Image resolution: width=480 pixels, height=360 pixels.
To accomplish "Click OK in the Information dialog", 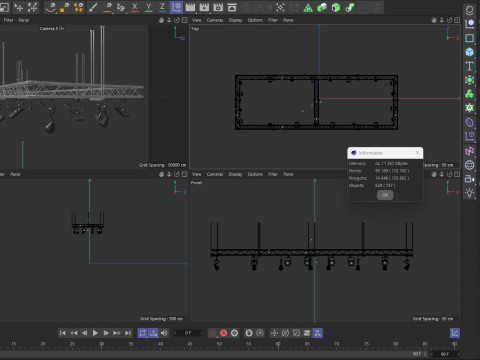I will point(385,195).
